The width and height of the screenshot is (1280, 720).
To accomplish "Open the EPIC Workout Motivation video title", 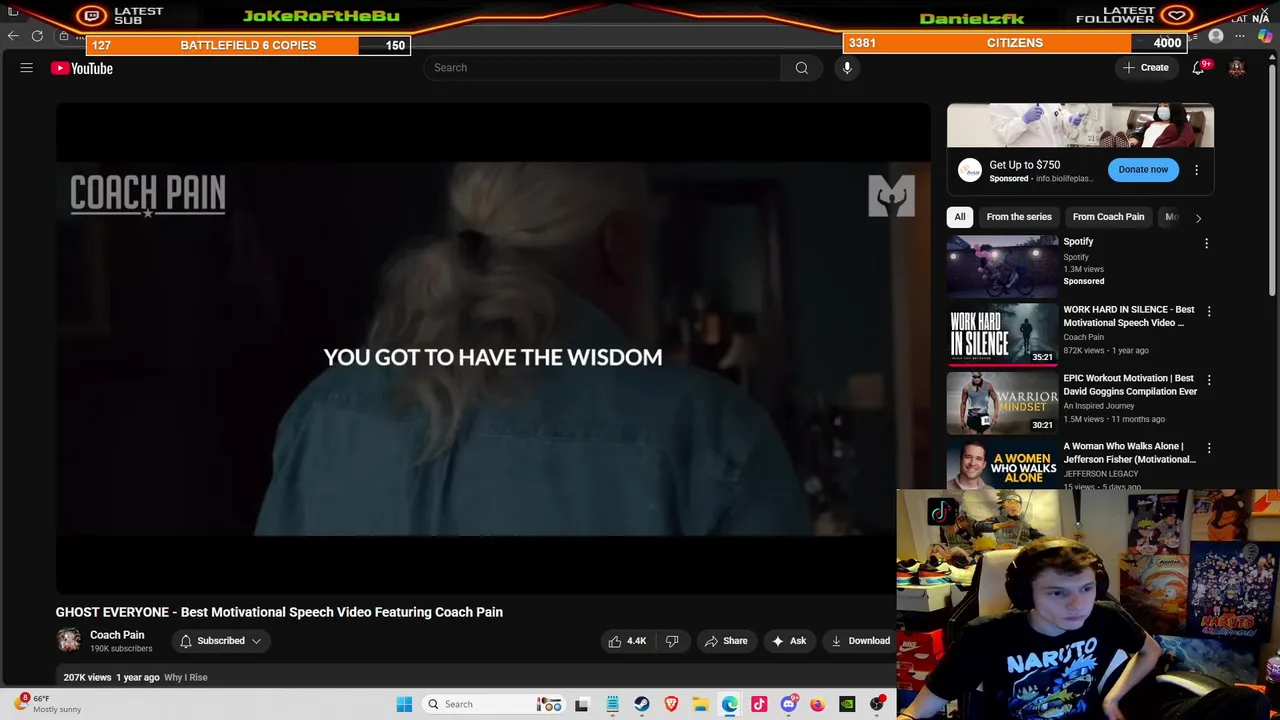I will [1129, 385].
